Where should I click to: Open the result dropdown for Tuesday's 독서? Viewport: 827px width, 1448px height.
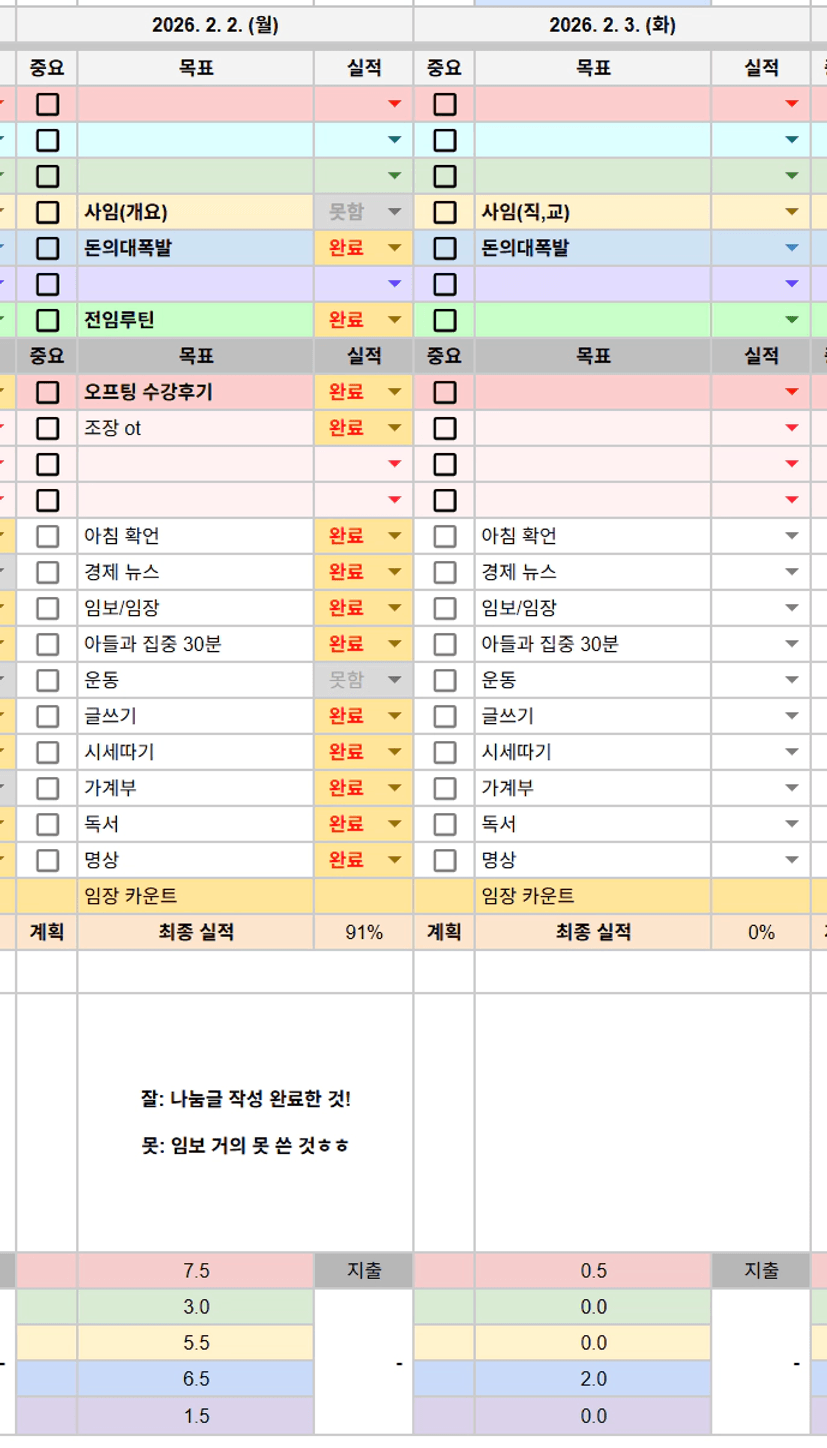(x=792, y=824)
